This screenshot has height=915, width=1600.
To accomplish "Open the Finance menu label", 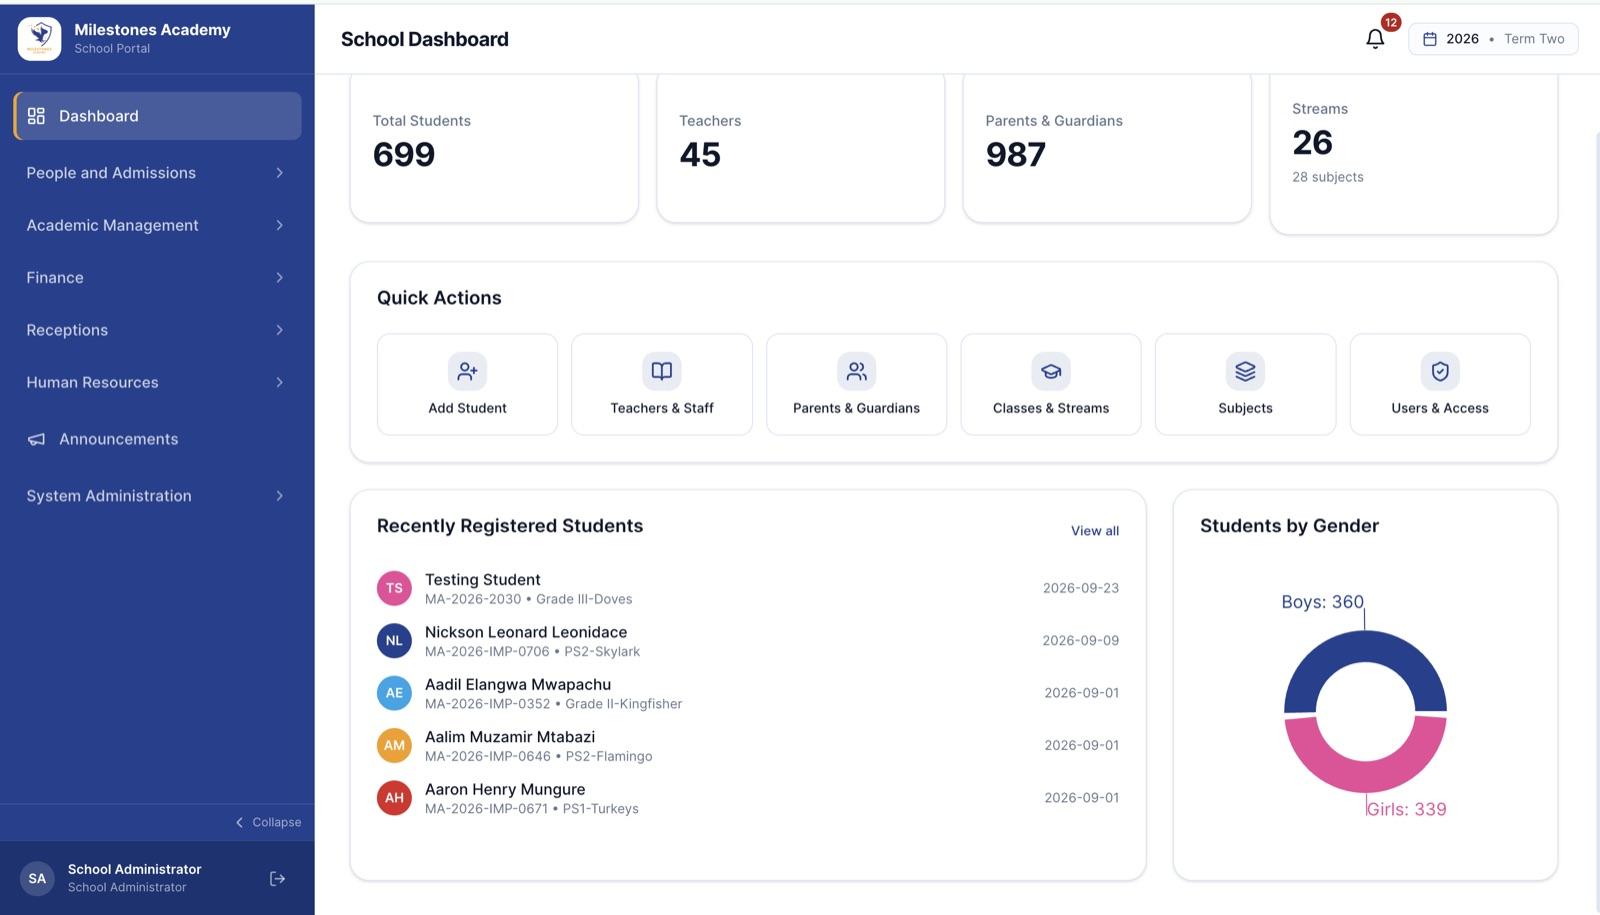I will (x=55, y=278).
